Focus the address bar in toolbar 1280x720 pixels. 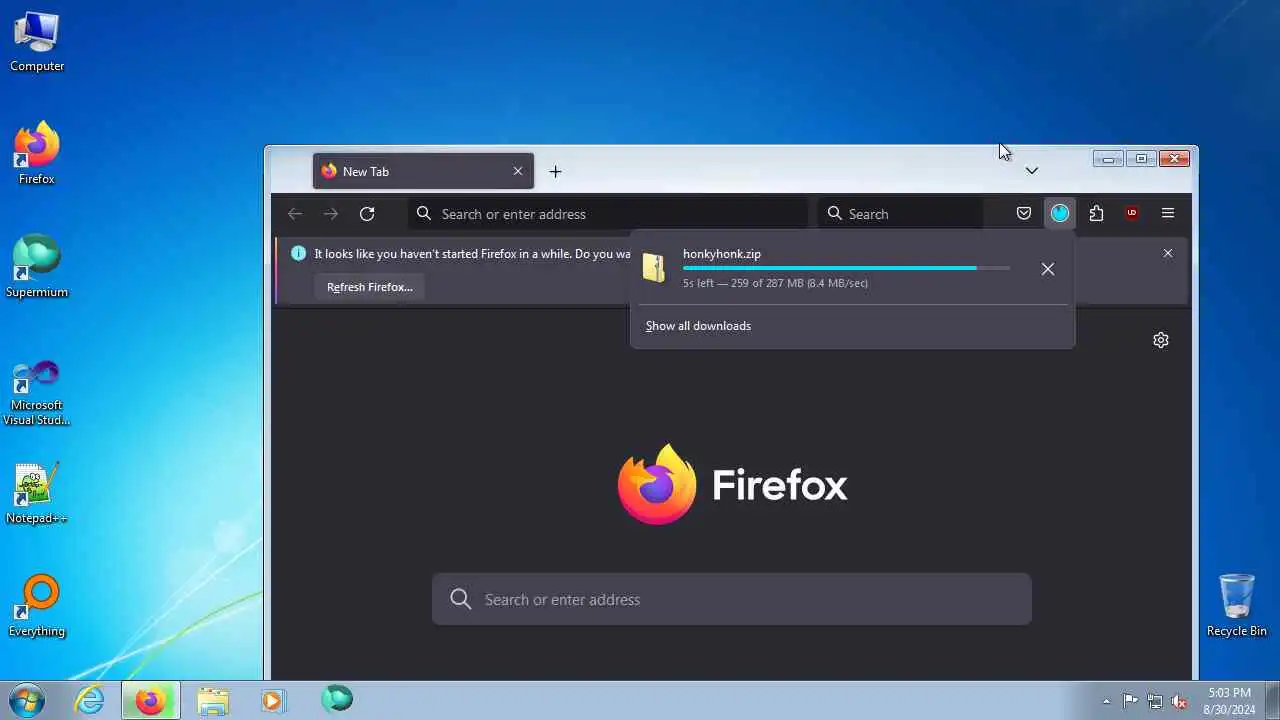tap(608, 213)
